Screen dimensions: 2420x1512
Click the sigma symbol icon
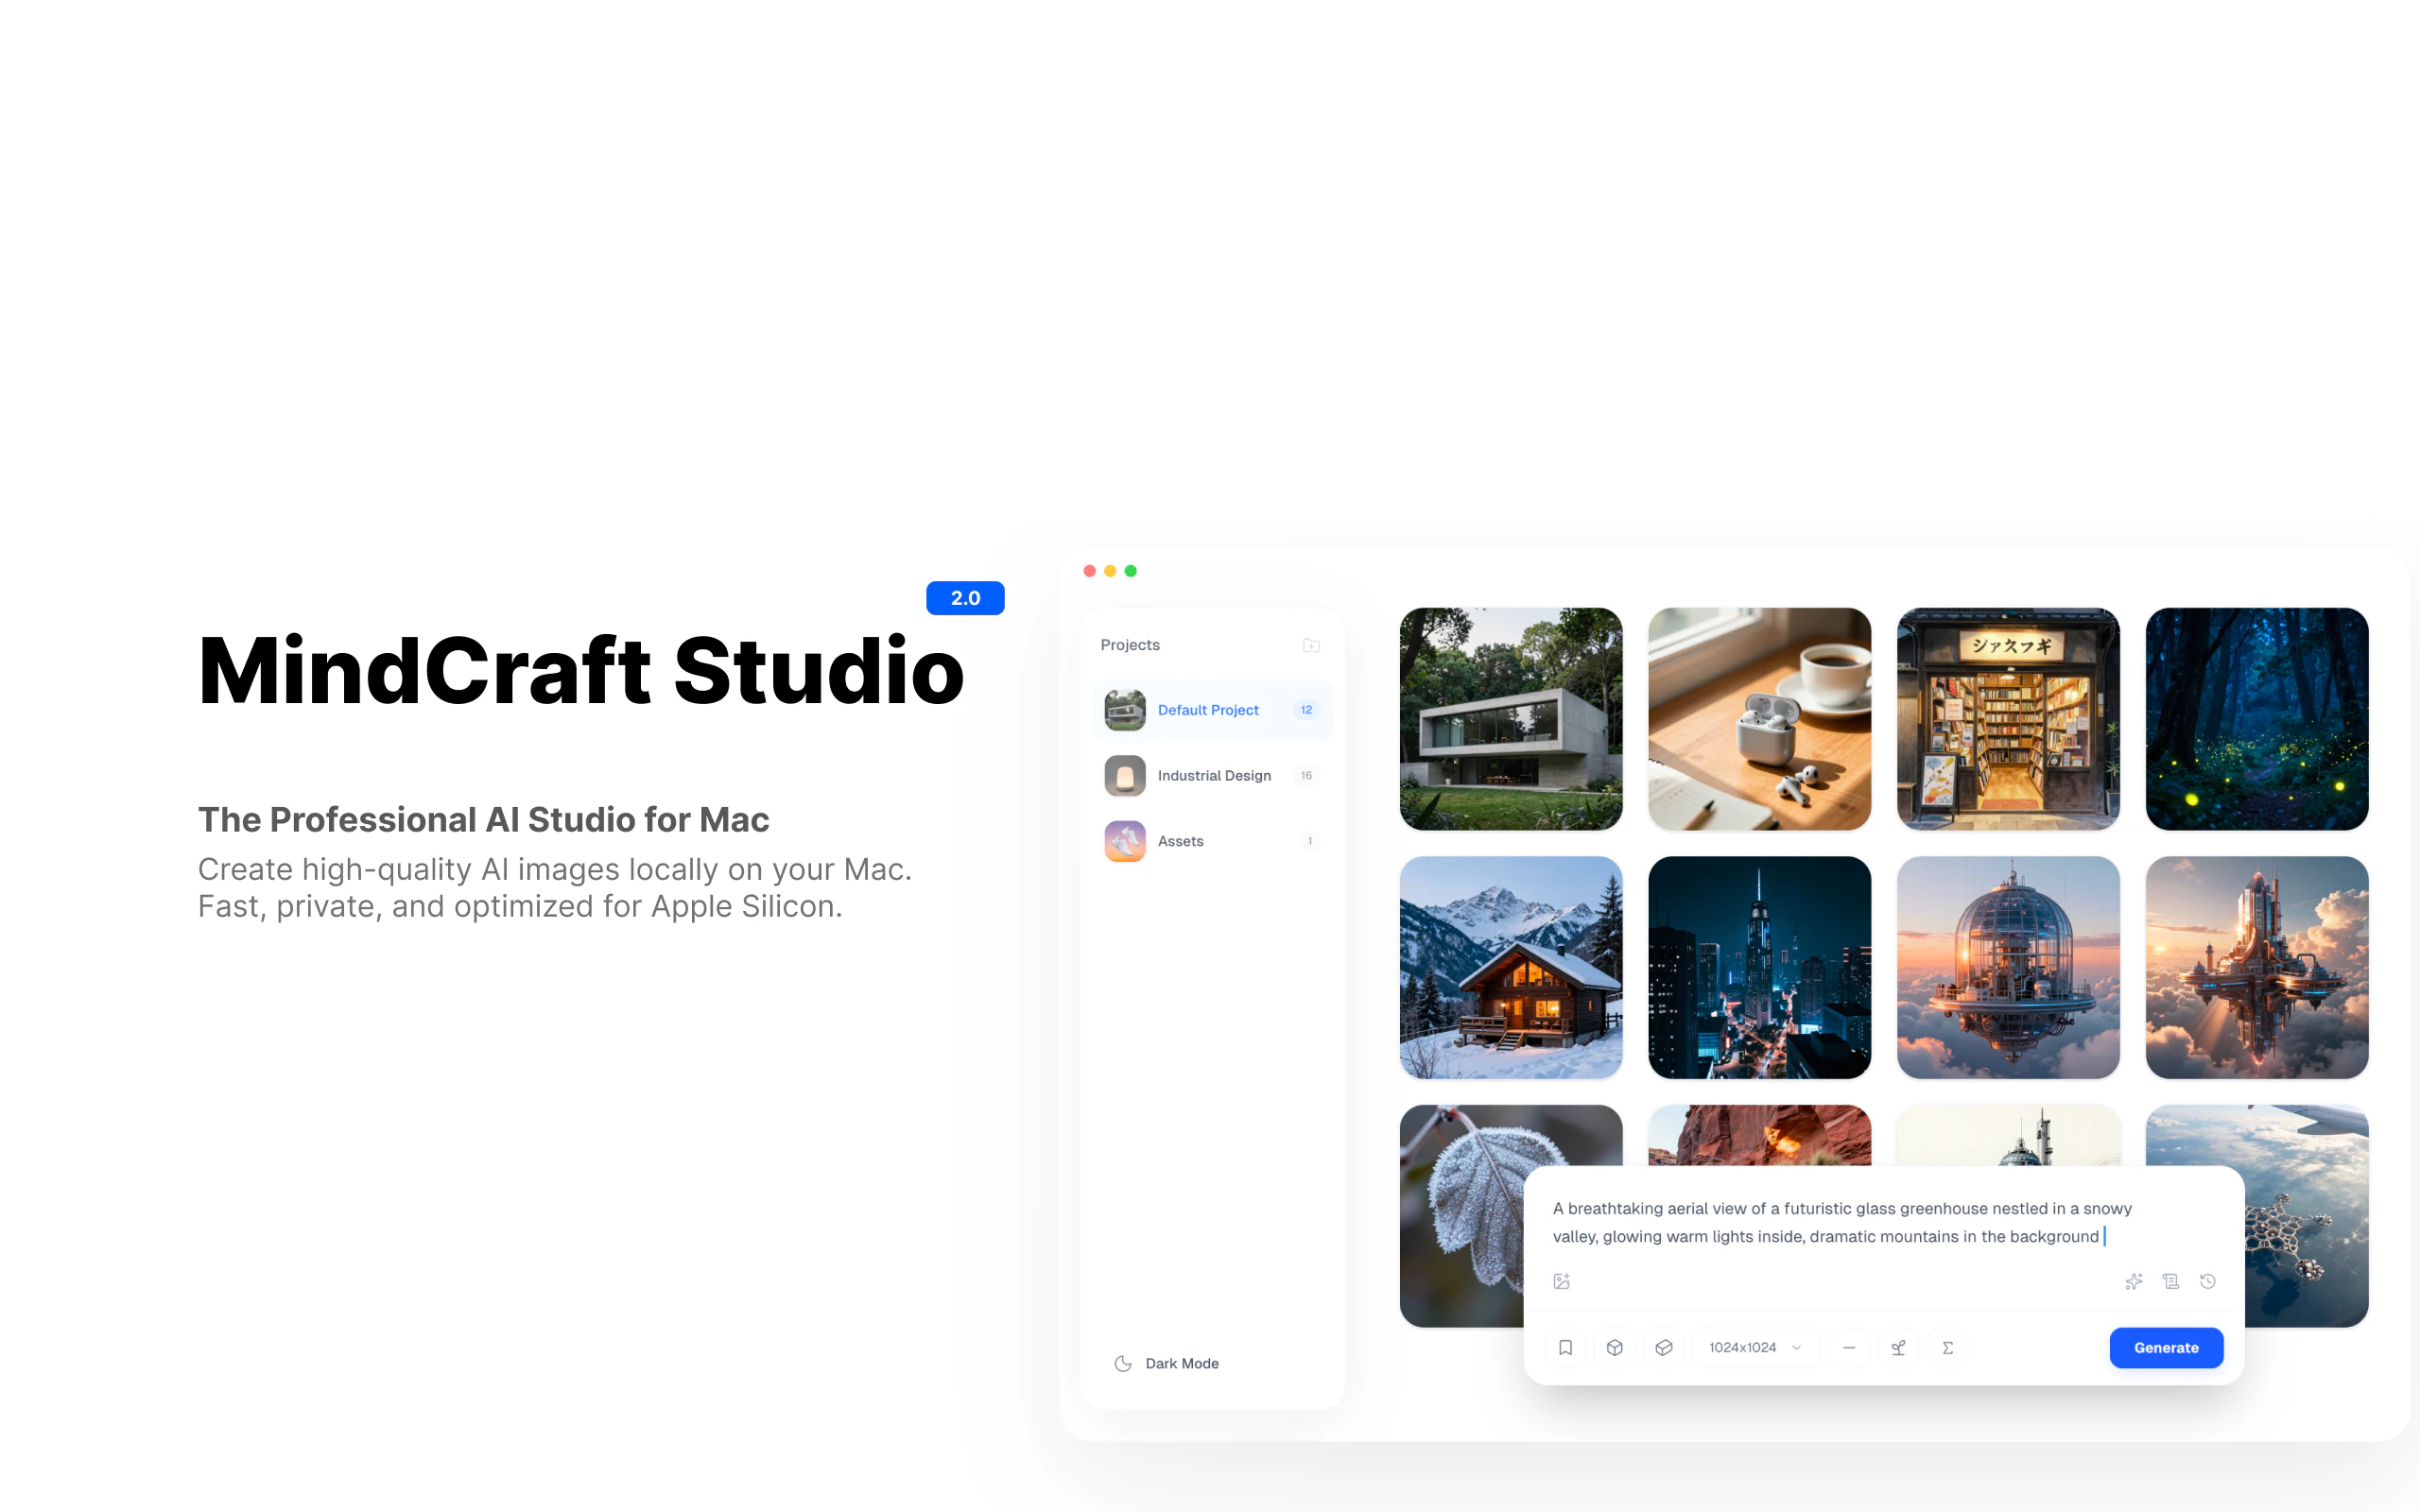click(x=1948, y=1347)
